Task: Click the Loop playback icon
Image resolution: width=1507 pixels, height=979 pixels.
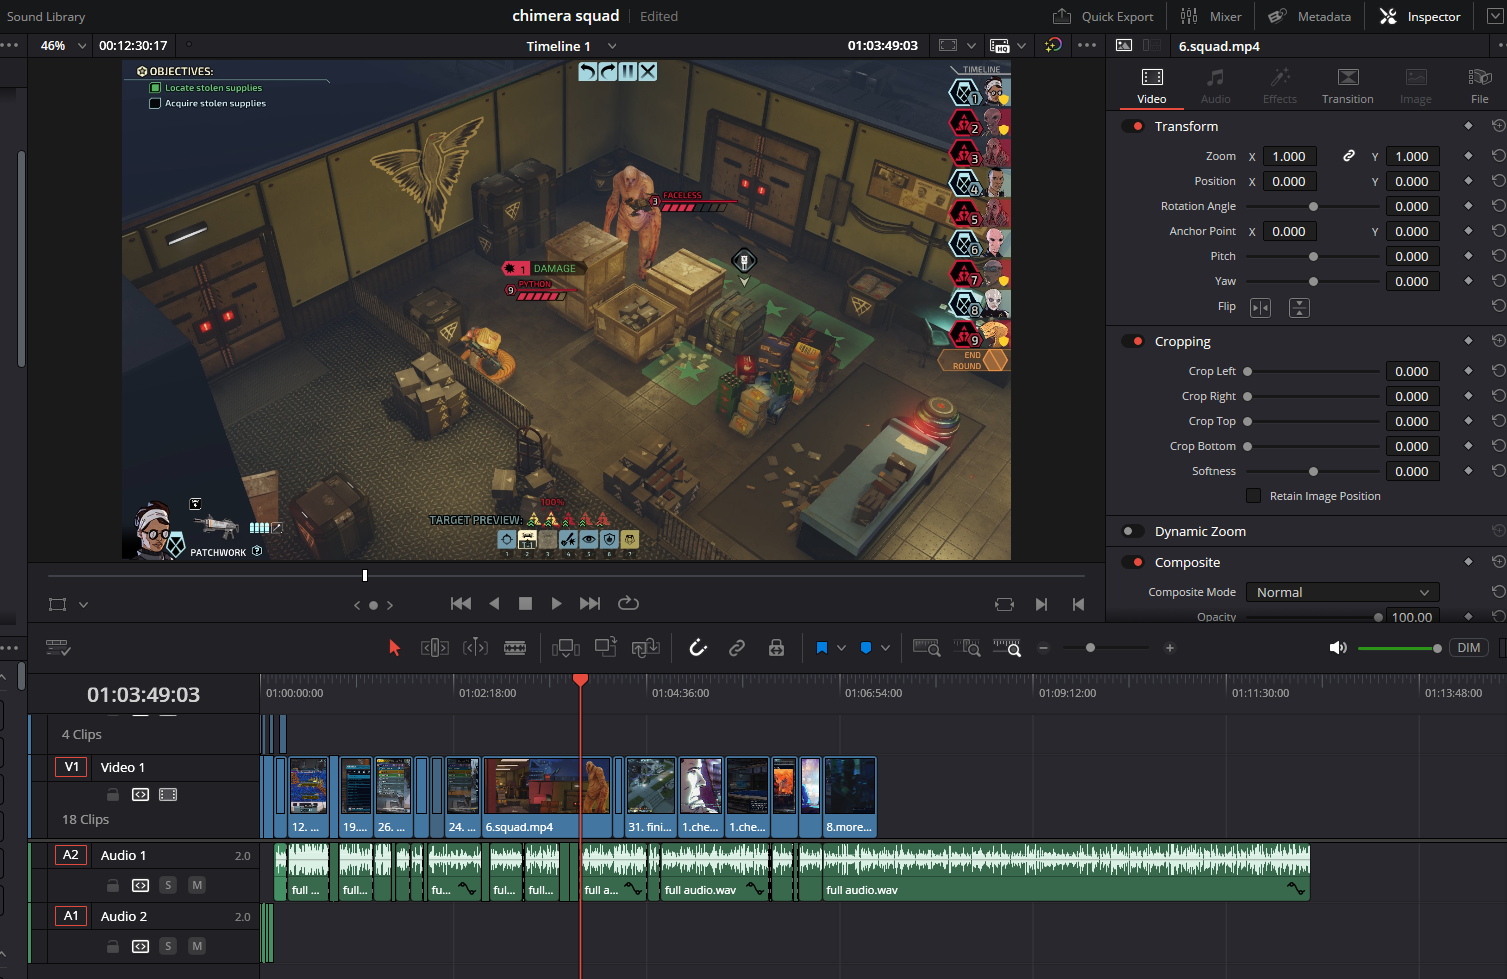Action: (628, 603)
